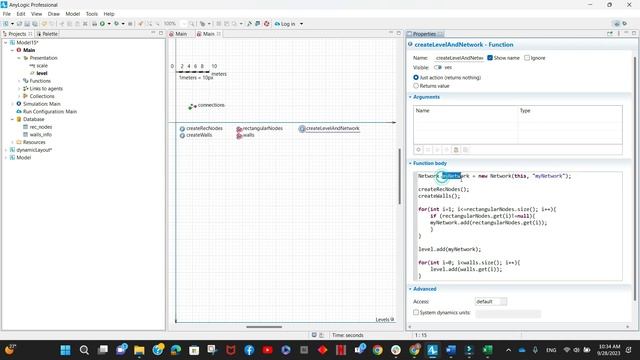The height and width of the screenshot is (360, 640).
Task: Collapse the Advanced section
Action: click(410, 289)
